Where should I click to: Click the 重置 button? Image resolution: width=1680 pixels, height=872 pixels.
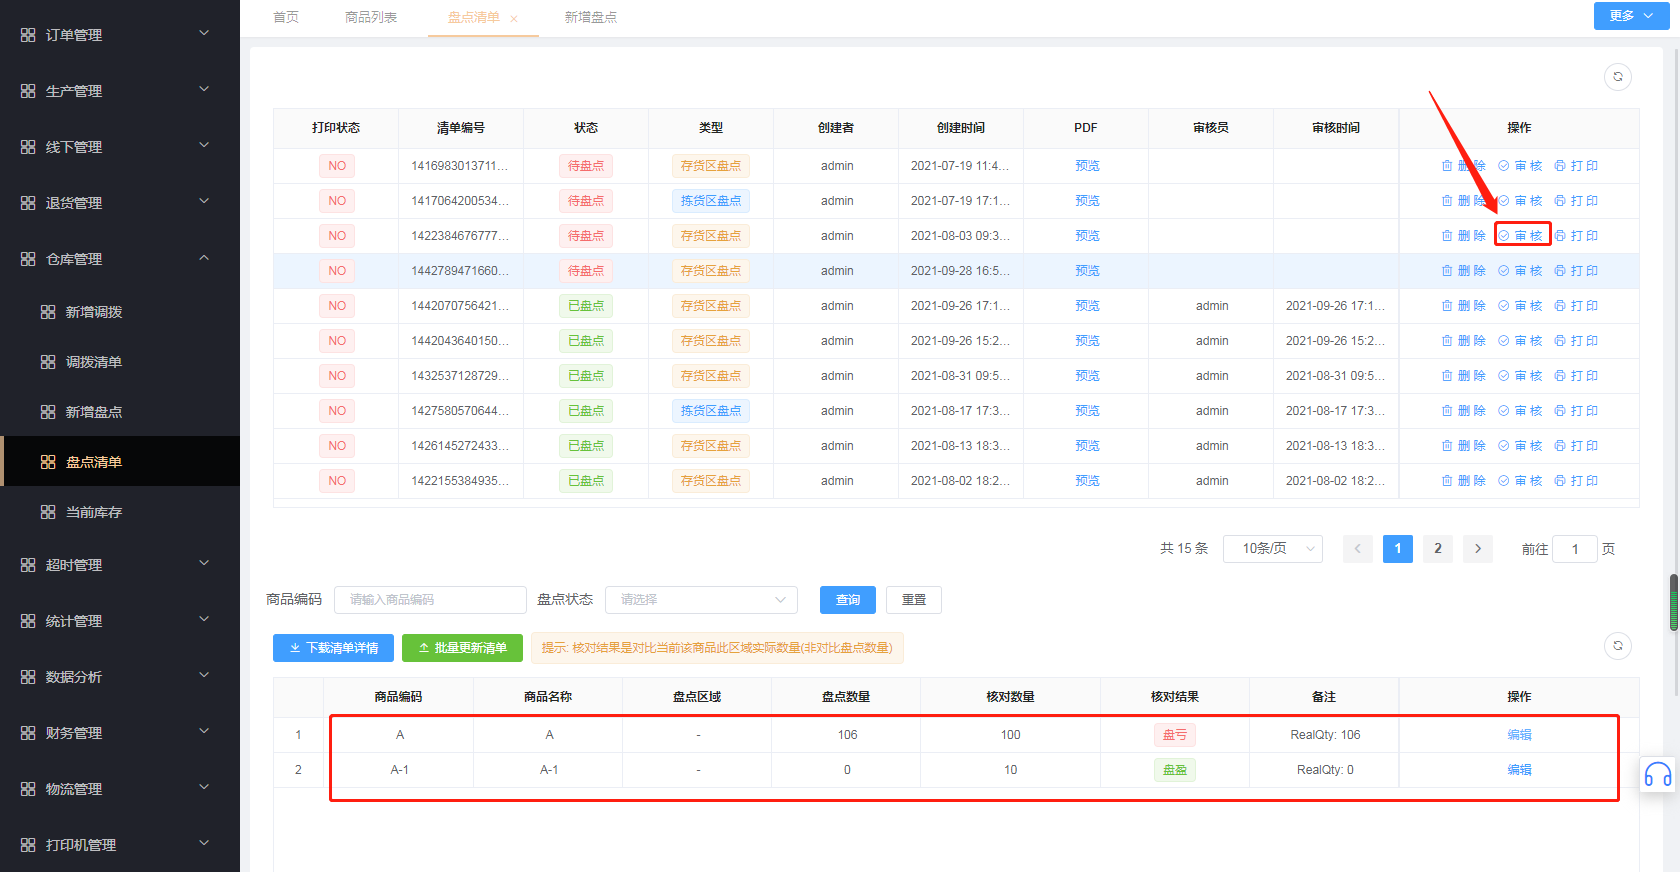pos(914,600)
